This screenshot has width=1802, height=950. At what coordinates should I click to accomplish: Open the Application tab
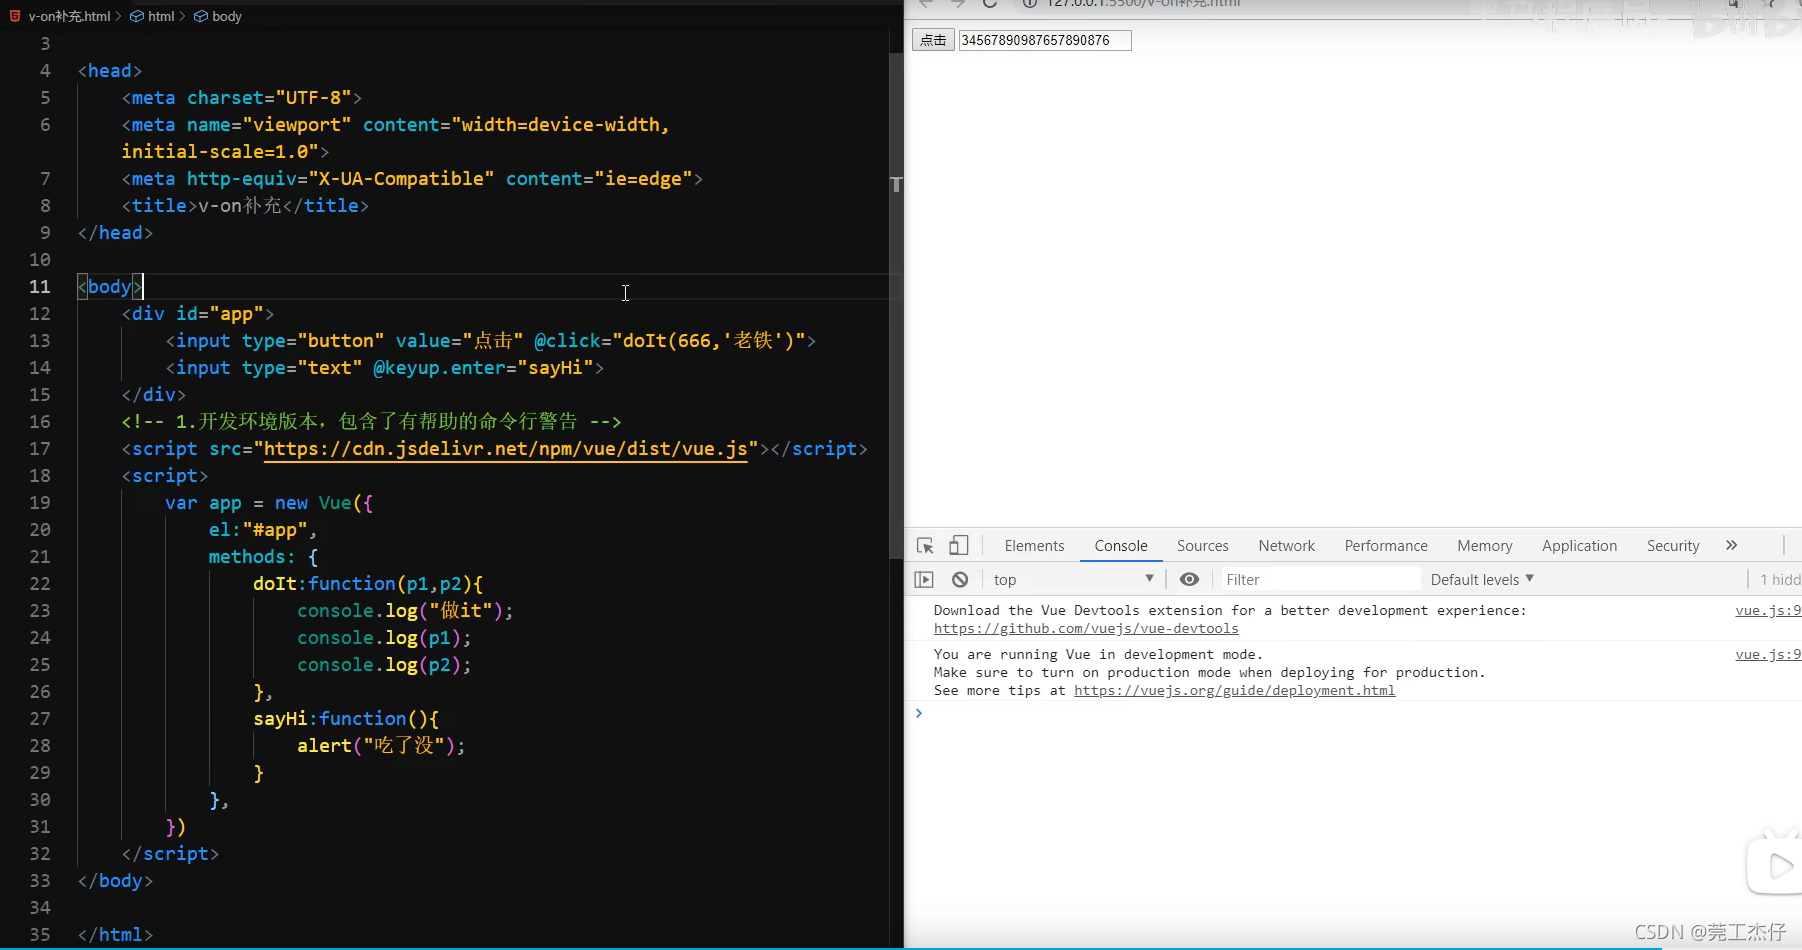tap(1579, 546)
